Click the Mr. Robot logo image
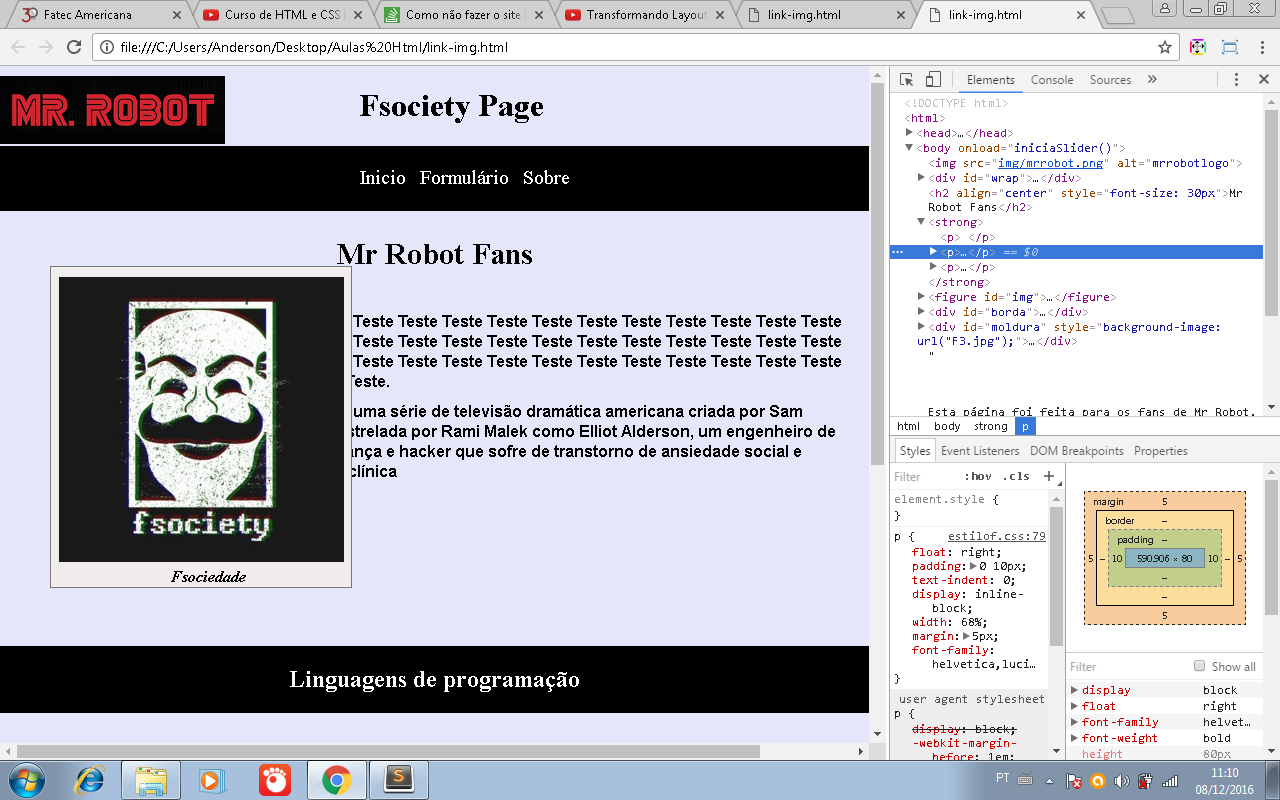The width and height of the screenshot is (1280, 800). pos(112,110)
